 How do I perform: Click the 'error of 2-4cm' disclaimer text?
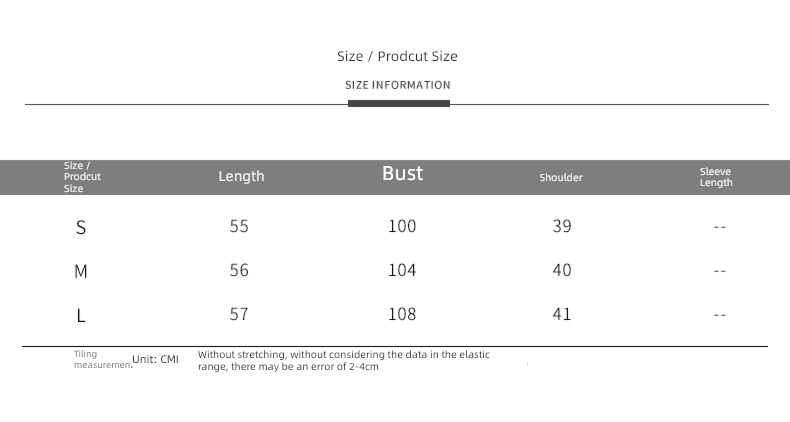(344, 361)
